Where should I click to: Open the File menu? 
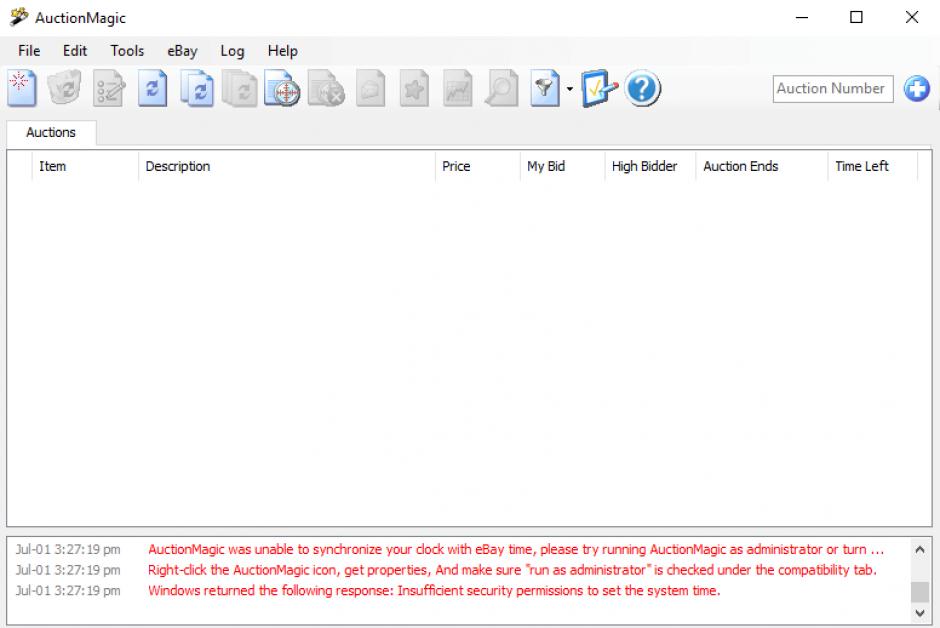pos(29,51)
